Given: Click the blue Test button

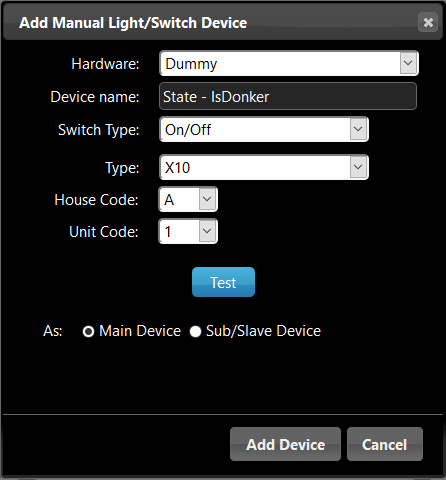Looking at the screenshot, I should point(223,282).
